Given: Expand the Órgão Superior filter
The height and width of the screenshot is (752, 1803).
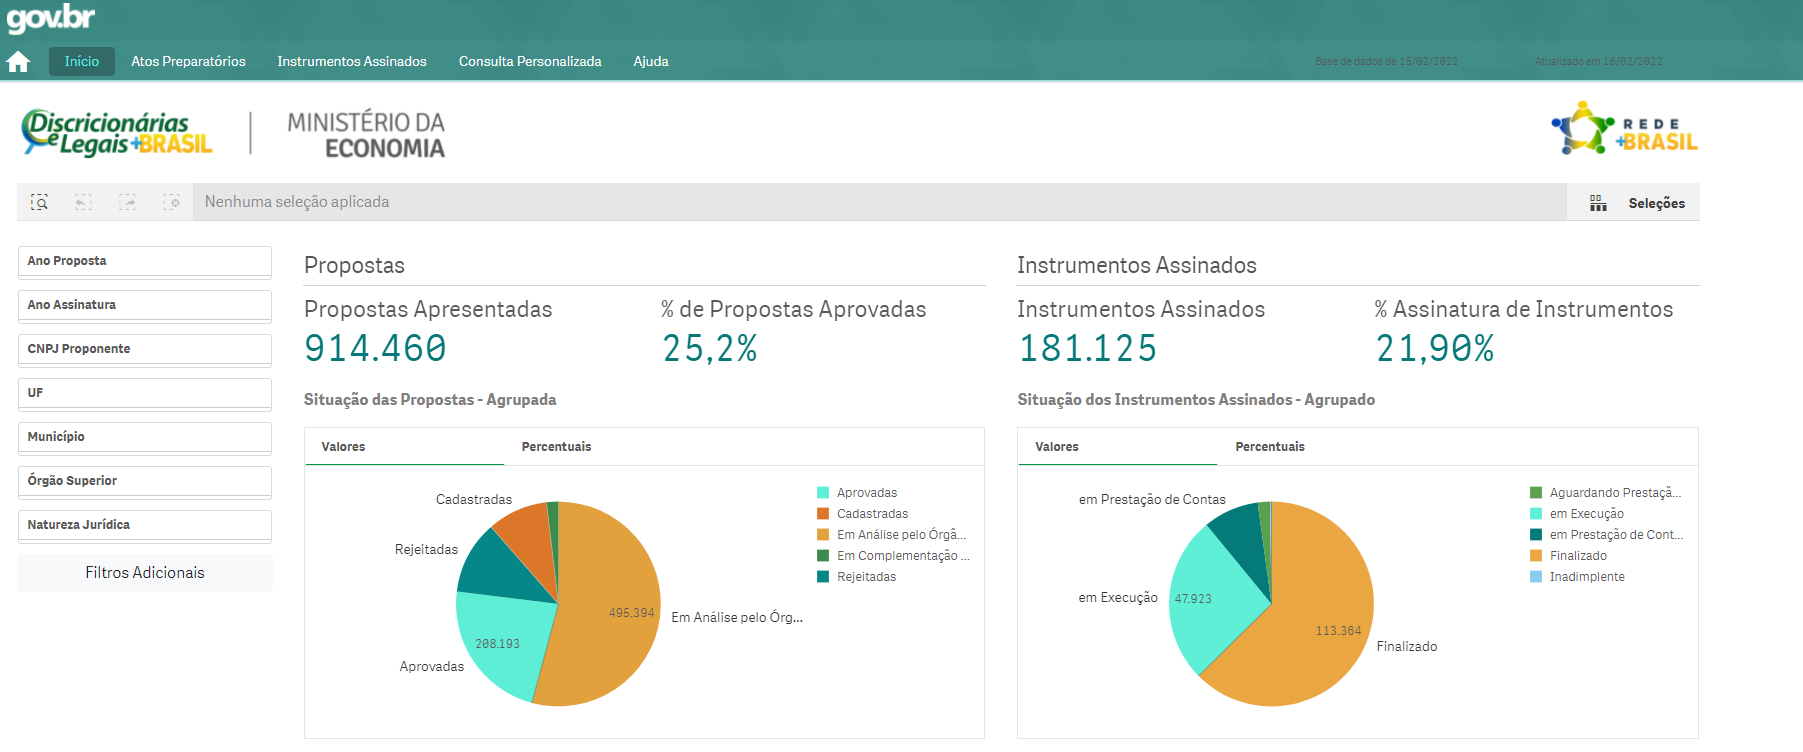Looking at the screenshot, I should pos(144,481).
